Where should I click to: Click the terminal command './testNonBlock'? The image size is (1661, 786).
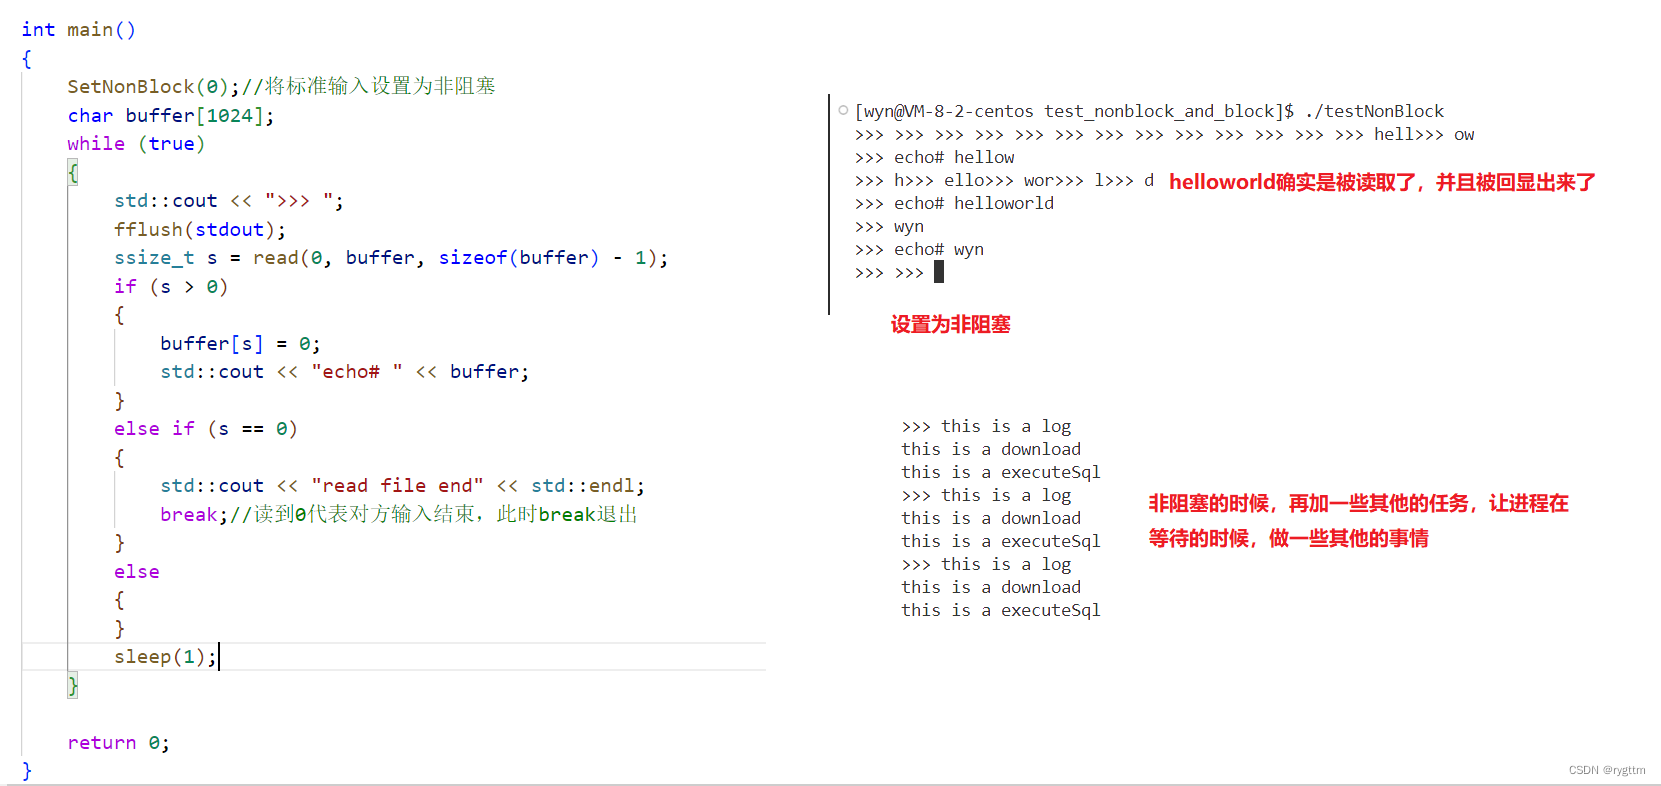1374,111
